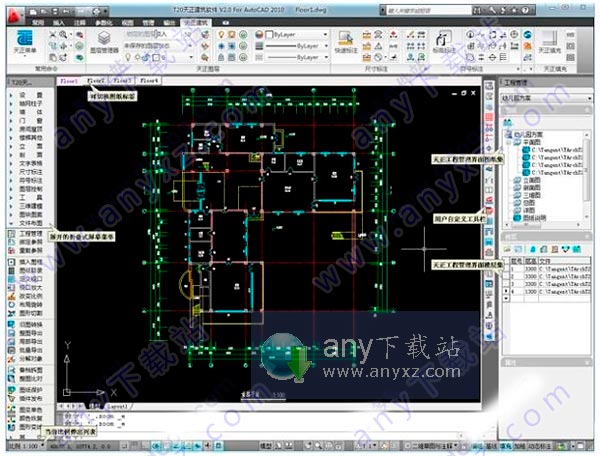The image size is (600, 456).
Task: Open the 天正菜单 ribbon button
Action: pyautogui.click(x=25, y=42)
